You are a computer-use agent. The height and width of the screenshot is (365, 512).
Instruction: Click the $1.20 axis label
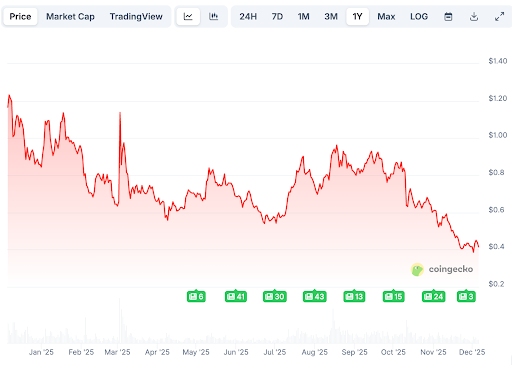pos(498,98)
